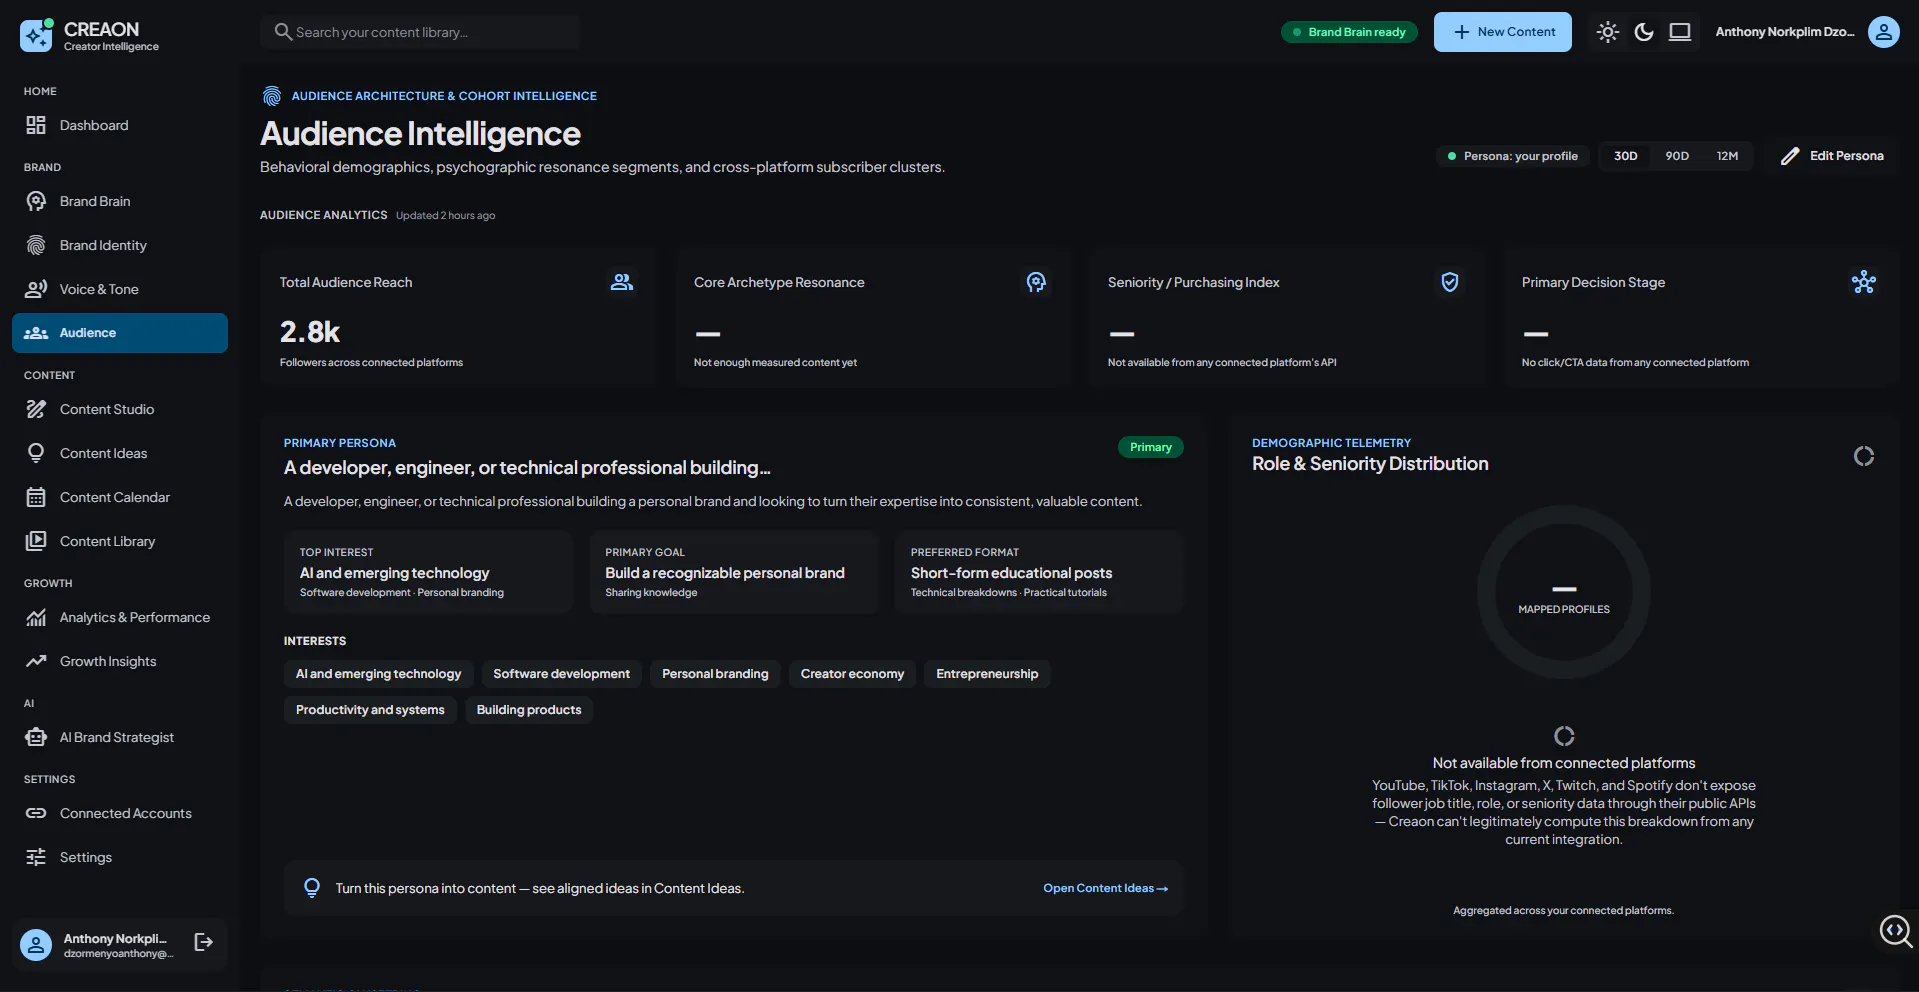The height and width of the screenshot is (992, 1919).
Task: Click the Growth Insights trend icon
Action: coord(36,661)
